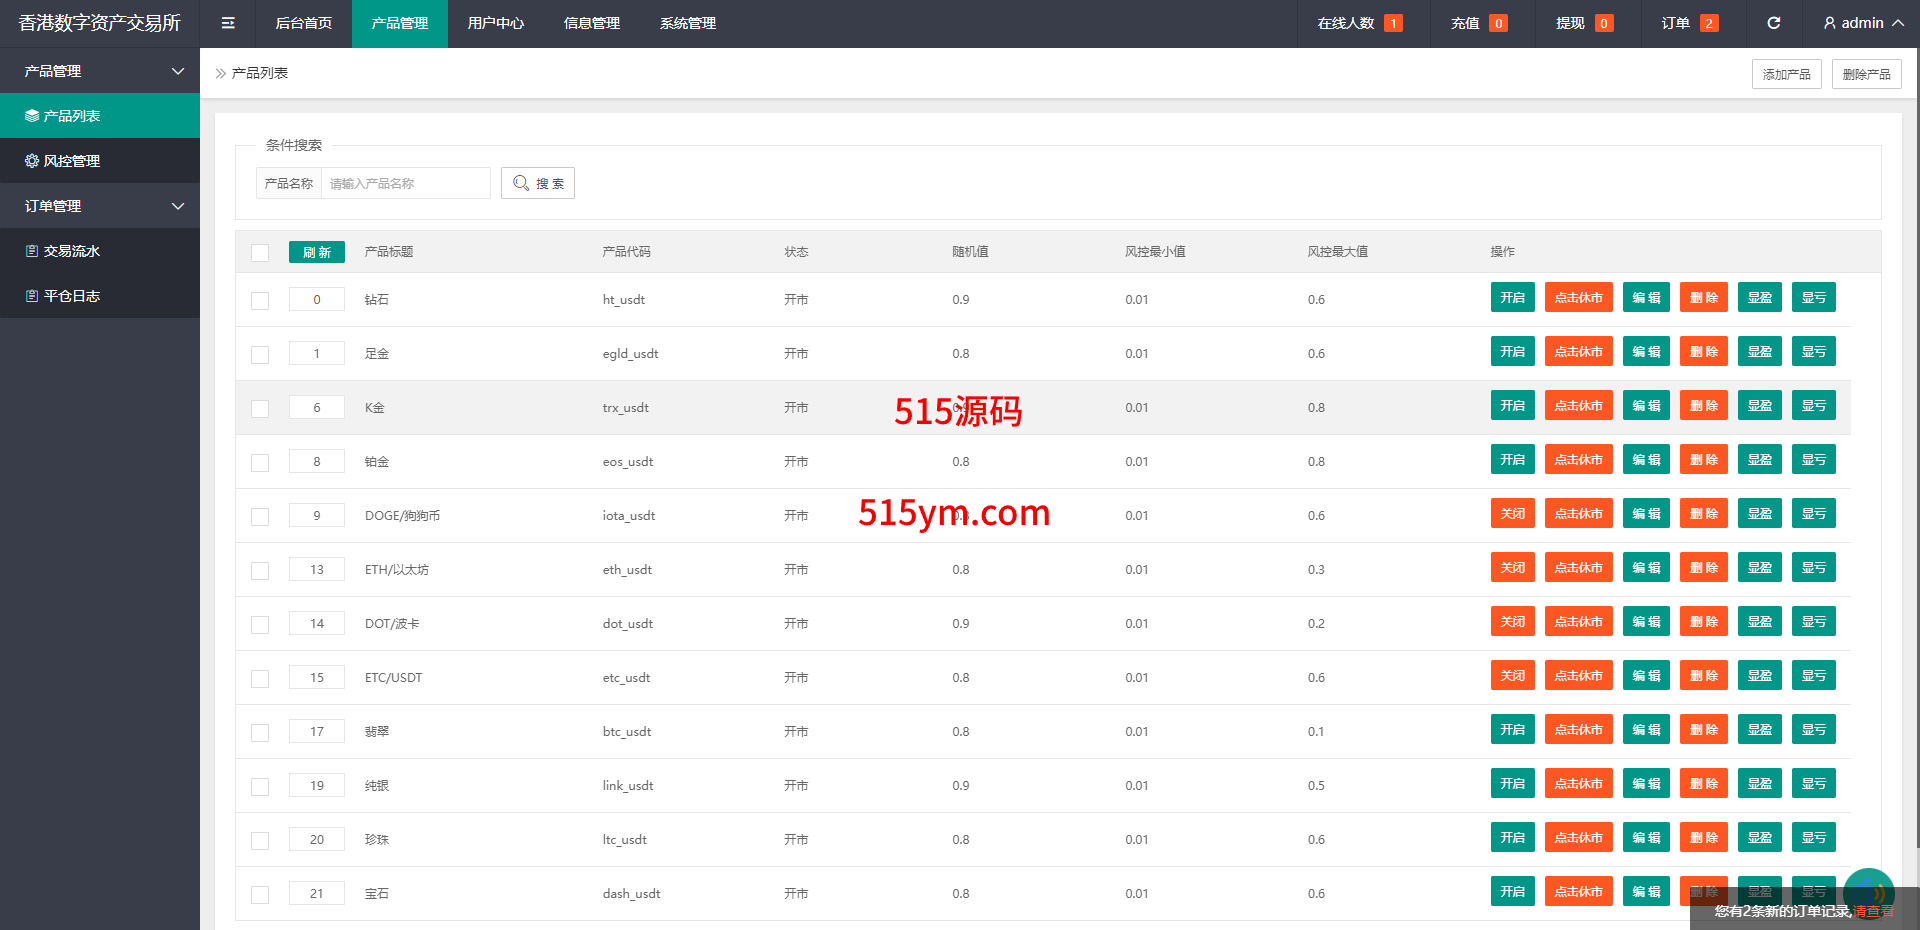This screenshot has height=930, width=1920.
Task: Open 交易流水 in the sidebar
Action: pos(100,251)
